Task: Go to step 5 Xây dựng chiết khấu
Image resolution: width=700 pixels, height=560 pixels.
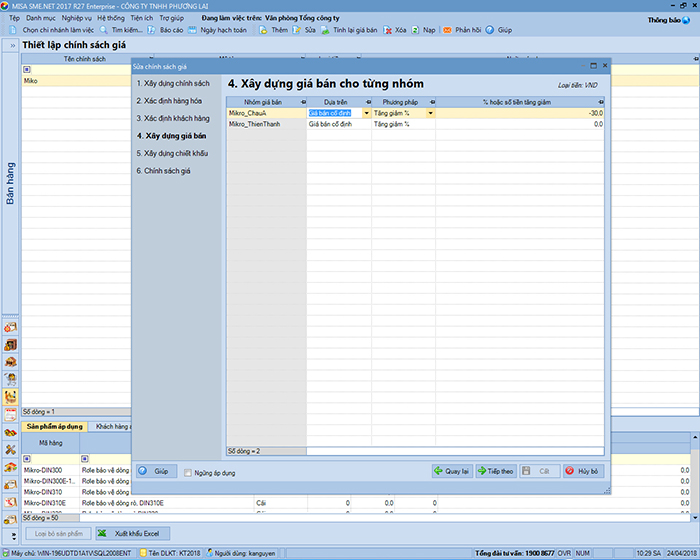Action: tap(172, 153)
